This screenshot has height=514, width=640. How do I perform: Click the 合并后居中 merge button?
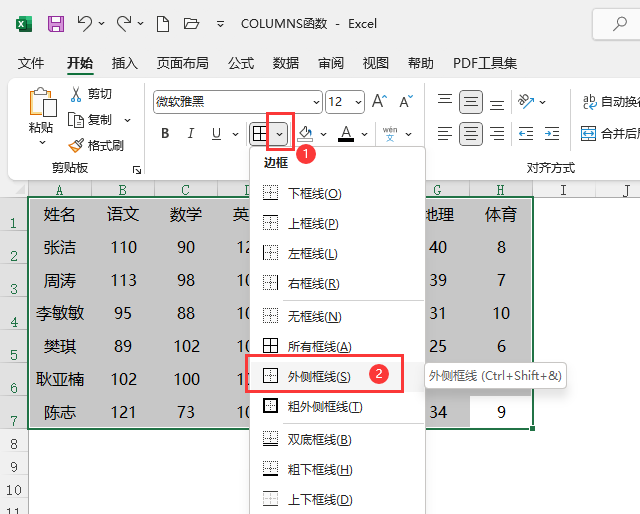[x=610, y=134]
